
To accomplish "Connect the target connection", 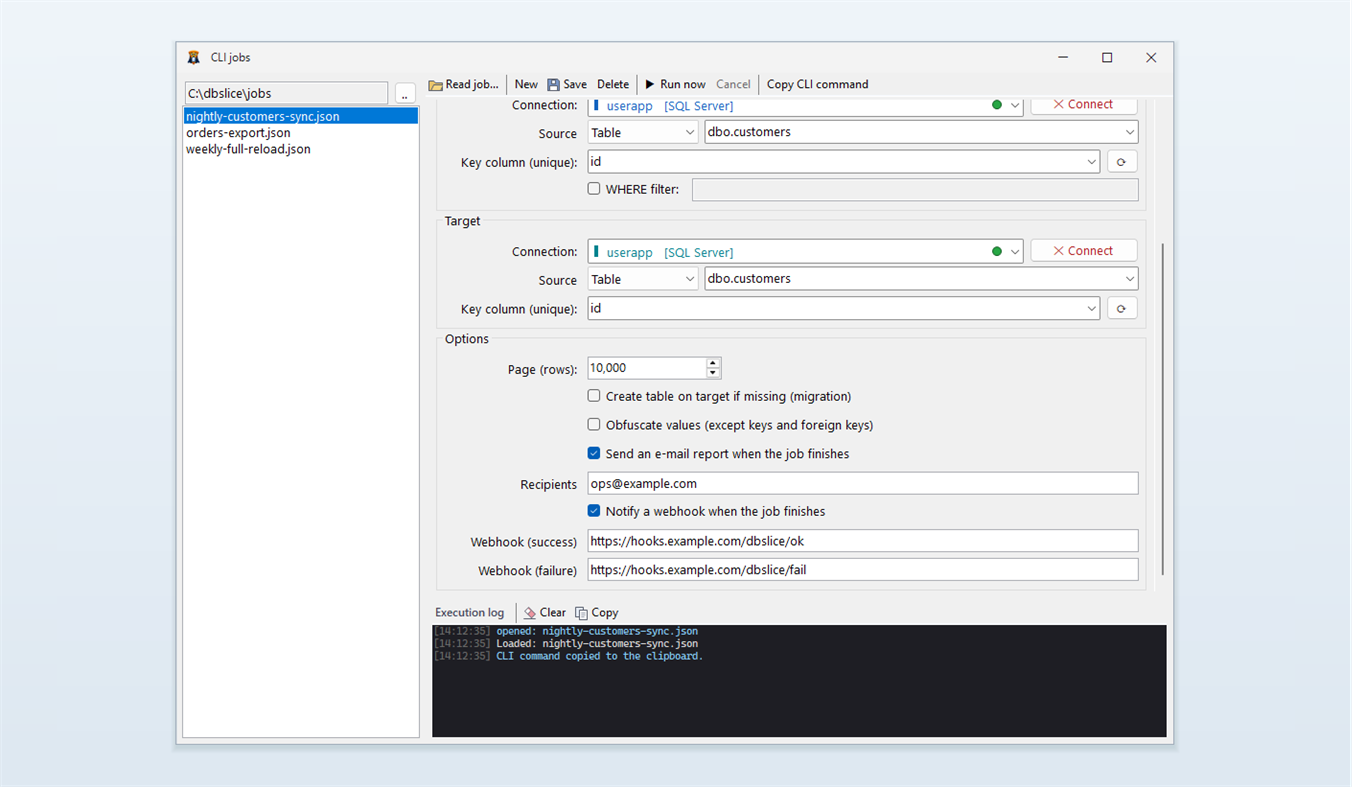I will tap(1084, 251).
